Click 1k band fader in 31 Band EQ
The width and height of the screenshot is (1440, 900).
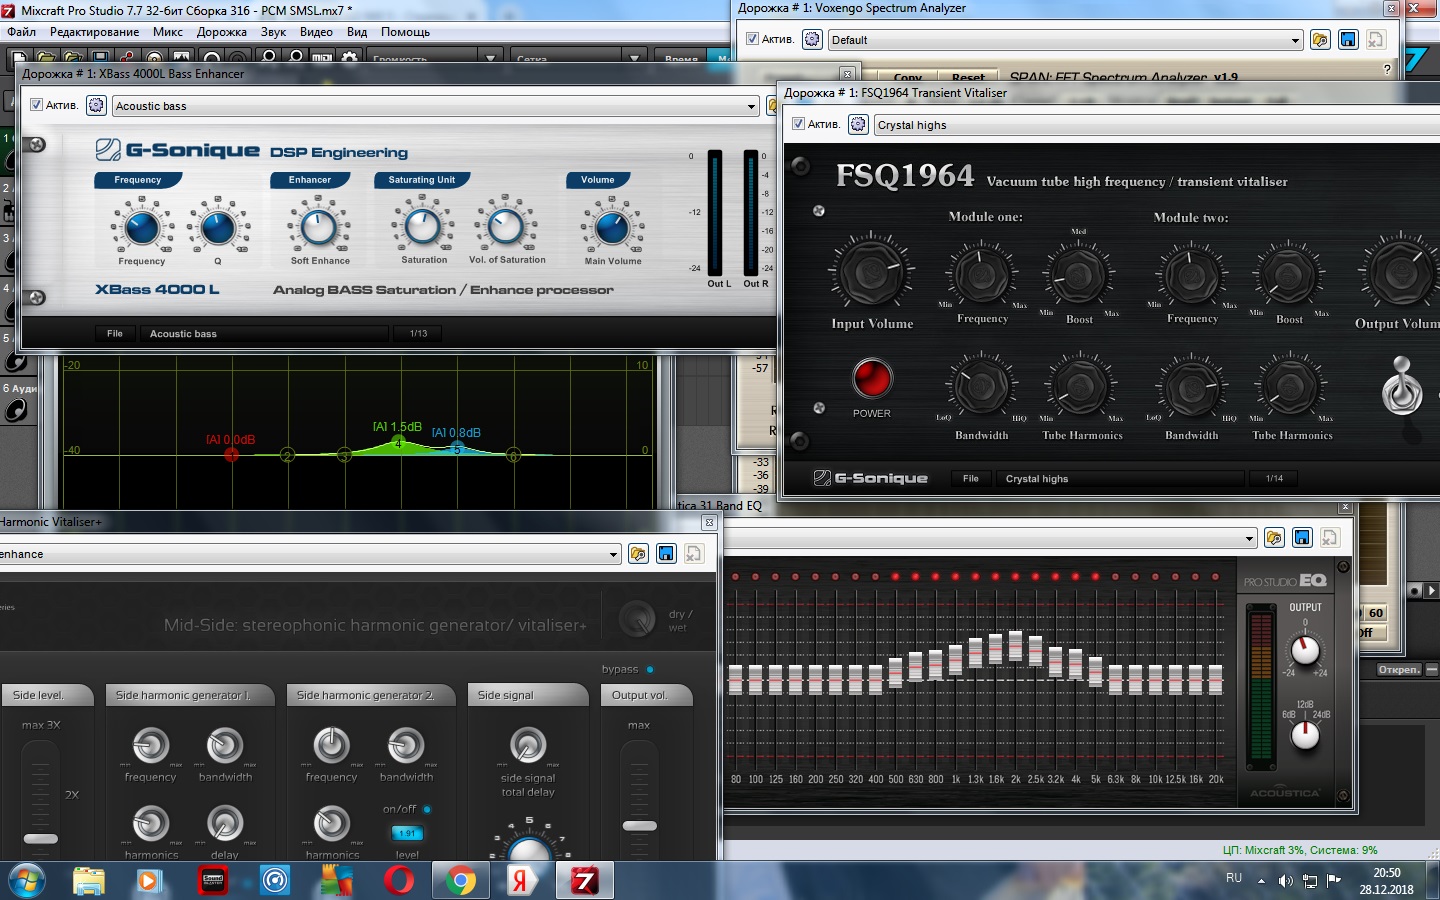click(955, 658)
